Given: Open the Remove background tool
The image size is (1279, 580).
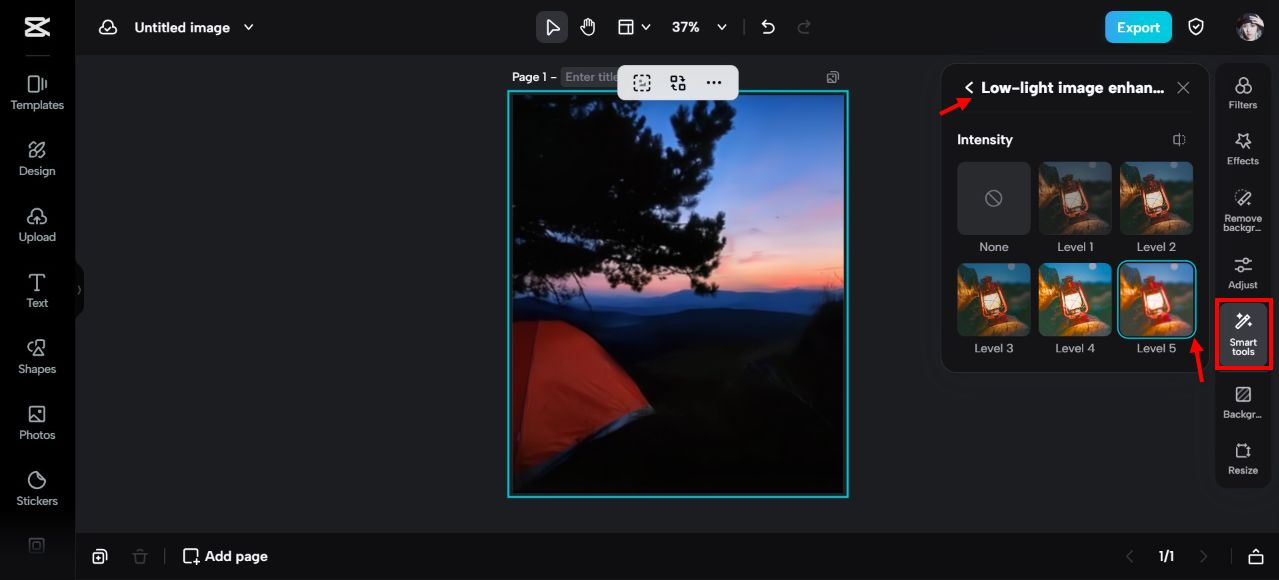Looking at the screenshot, I should pyautogui.click(x=1243, y=210).
